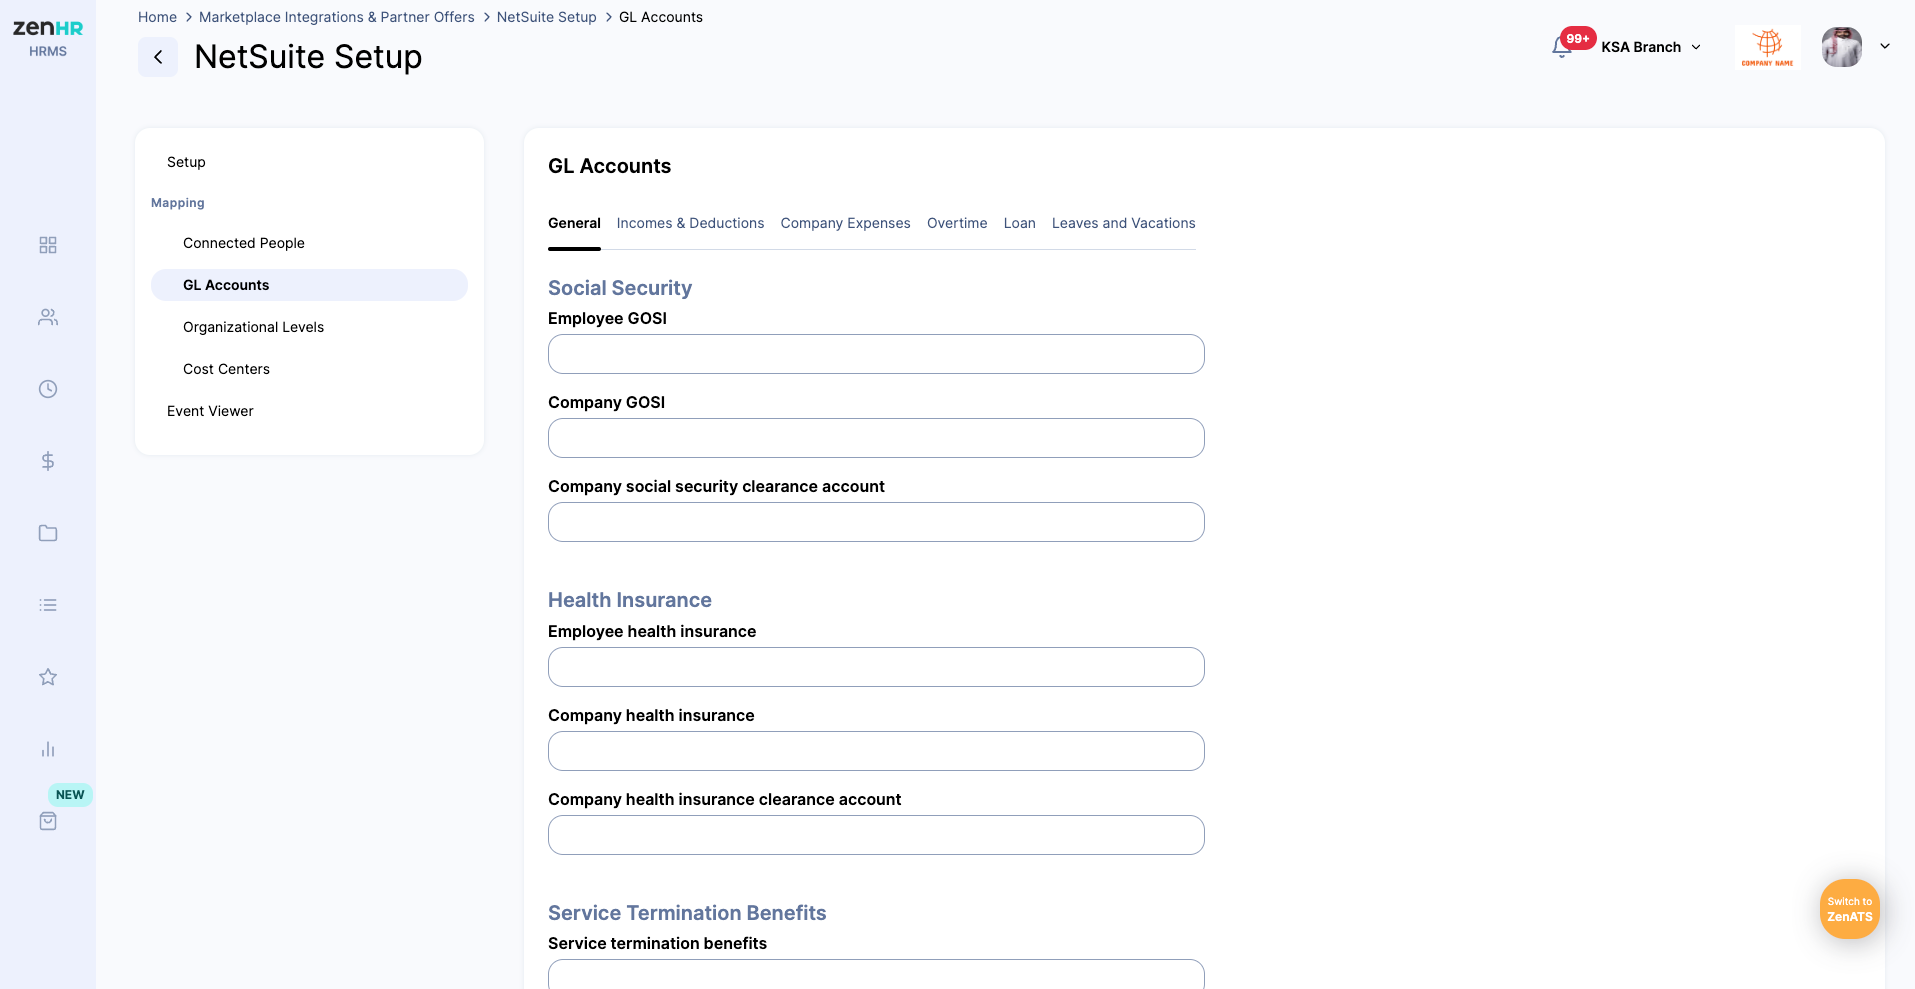Select Connected People in Mapping menu
Screen dimensions: 1915x989
click(244, 243)
